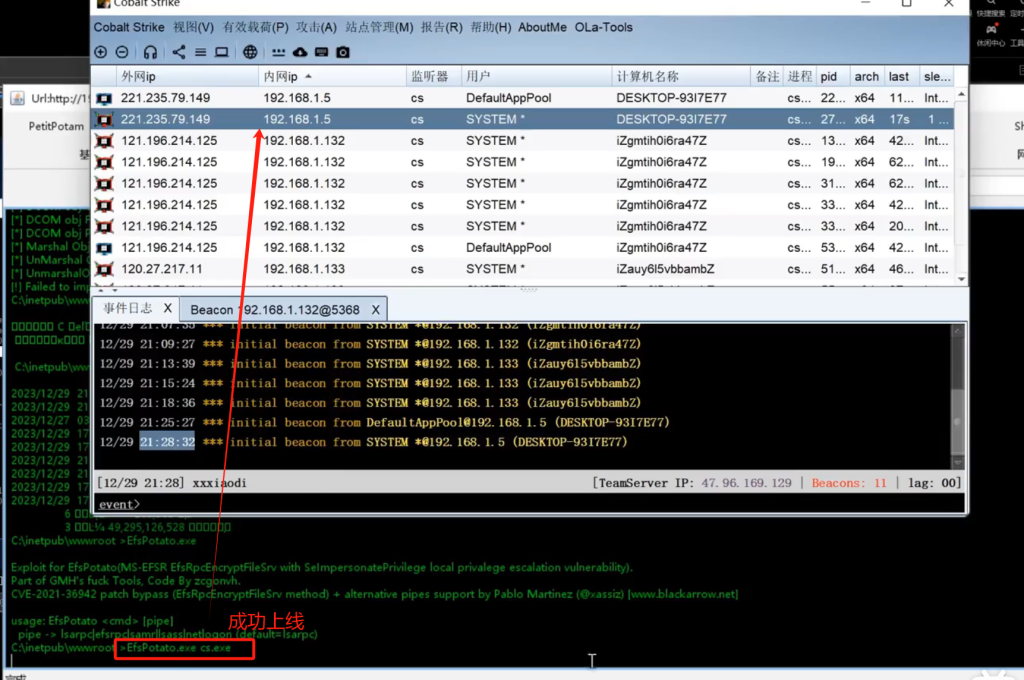Sort by the pid column header
Image resolution: width=1024 pixels, height=680 pixels.
[833, 76]
